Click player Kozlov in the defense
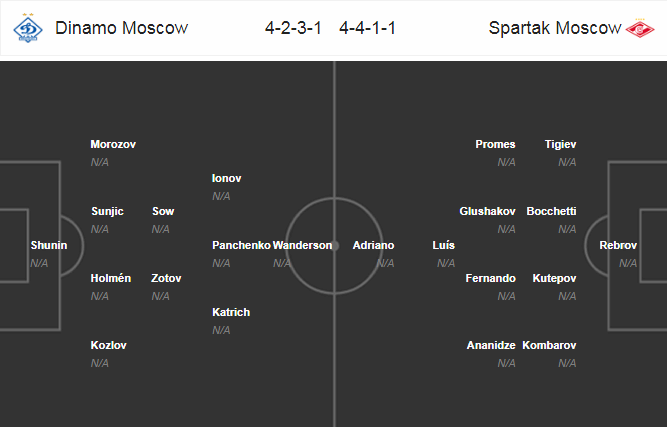 click(108, 345)
